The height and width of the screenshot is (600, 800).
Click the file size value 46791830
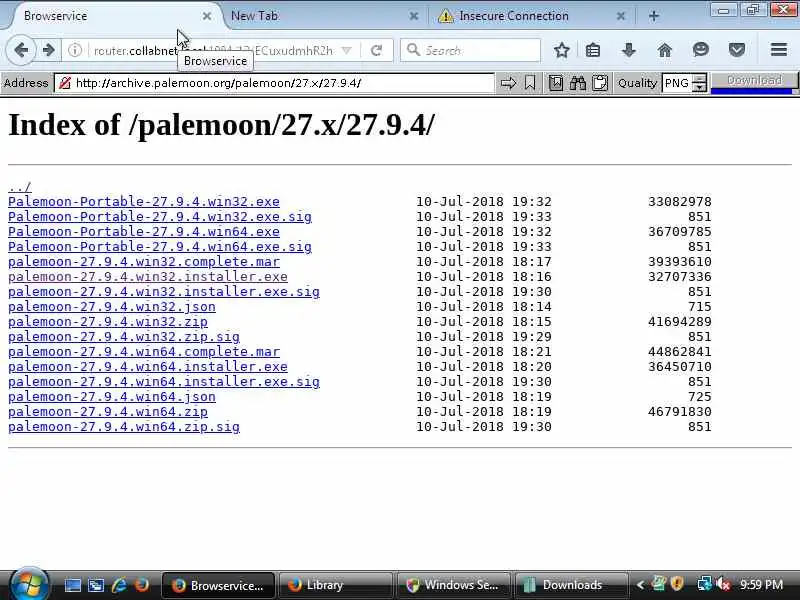(x=680, y=412)
